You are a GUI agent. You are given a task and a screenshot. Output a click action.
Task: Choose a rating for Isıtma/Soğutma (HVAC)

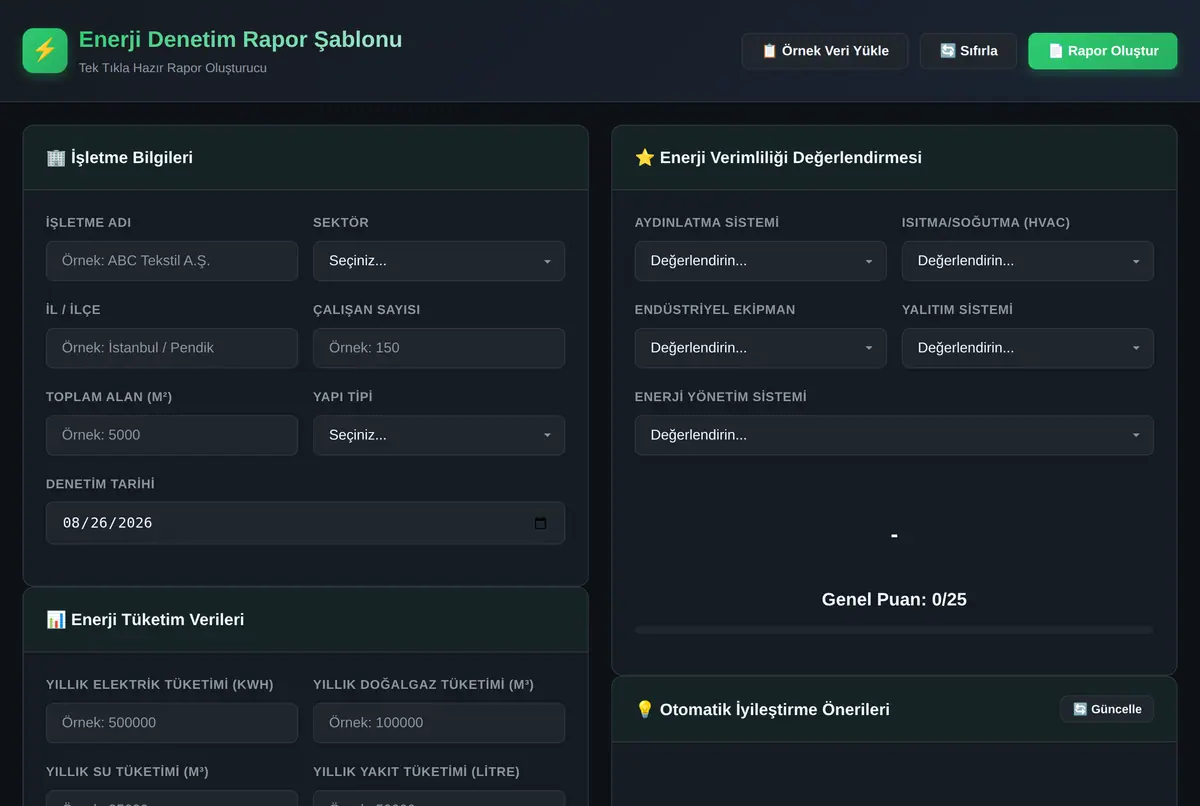[x=1028, y=261]
